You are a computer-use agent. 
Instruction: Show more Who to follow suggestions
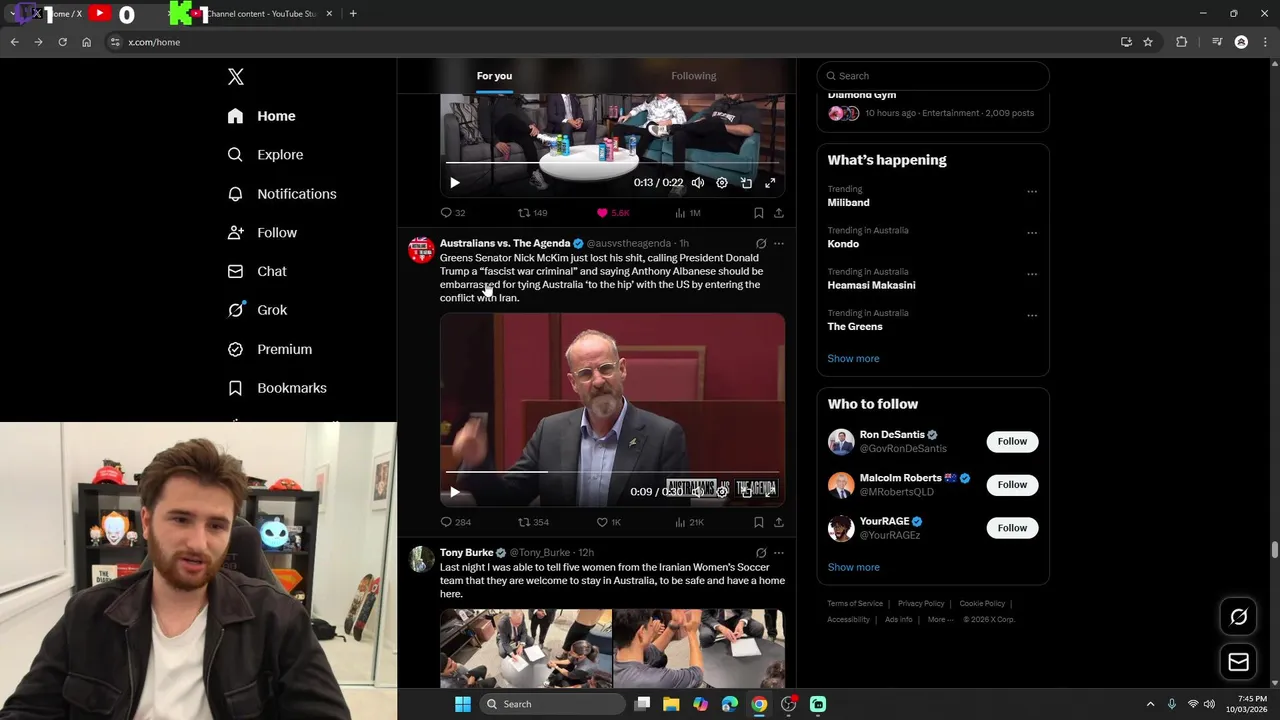coord(853,568)
